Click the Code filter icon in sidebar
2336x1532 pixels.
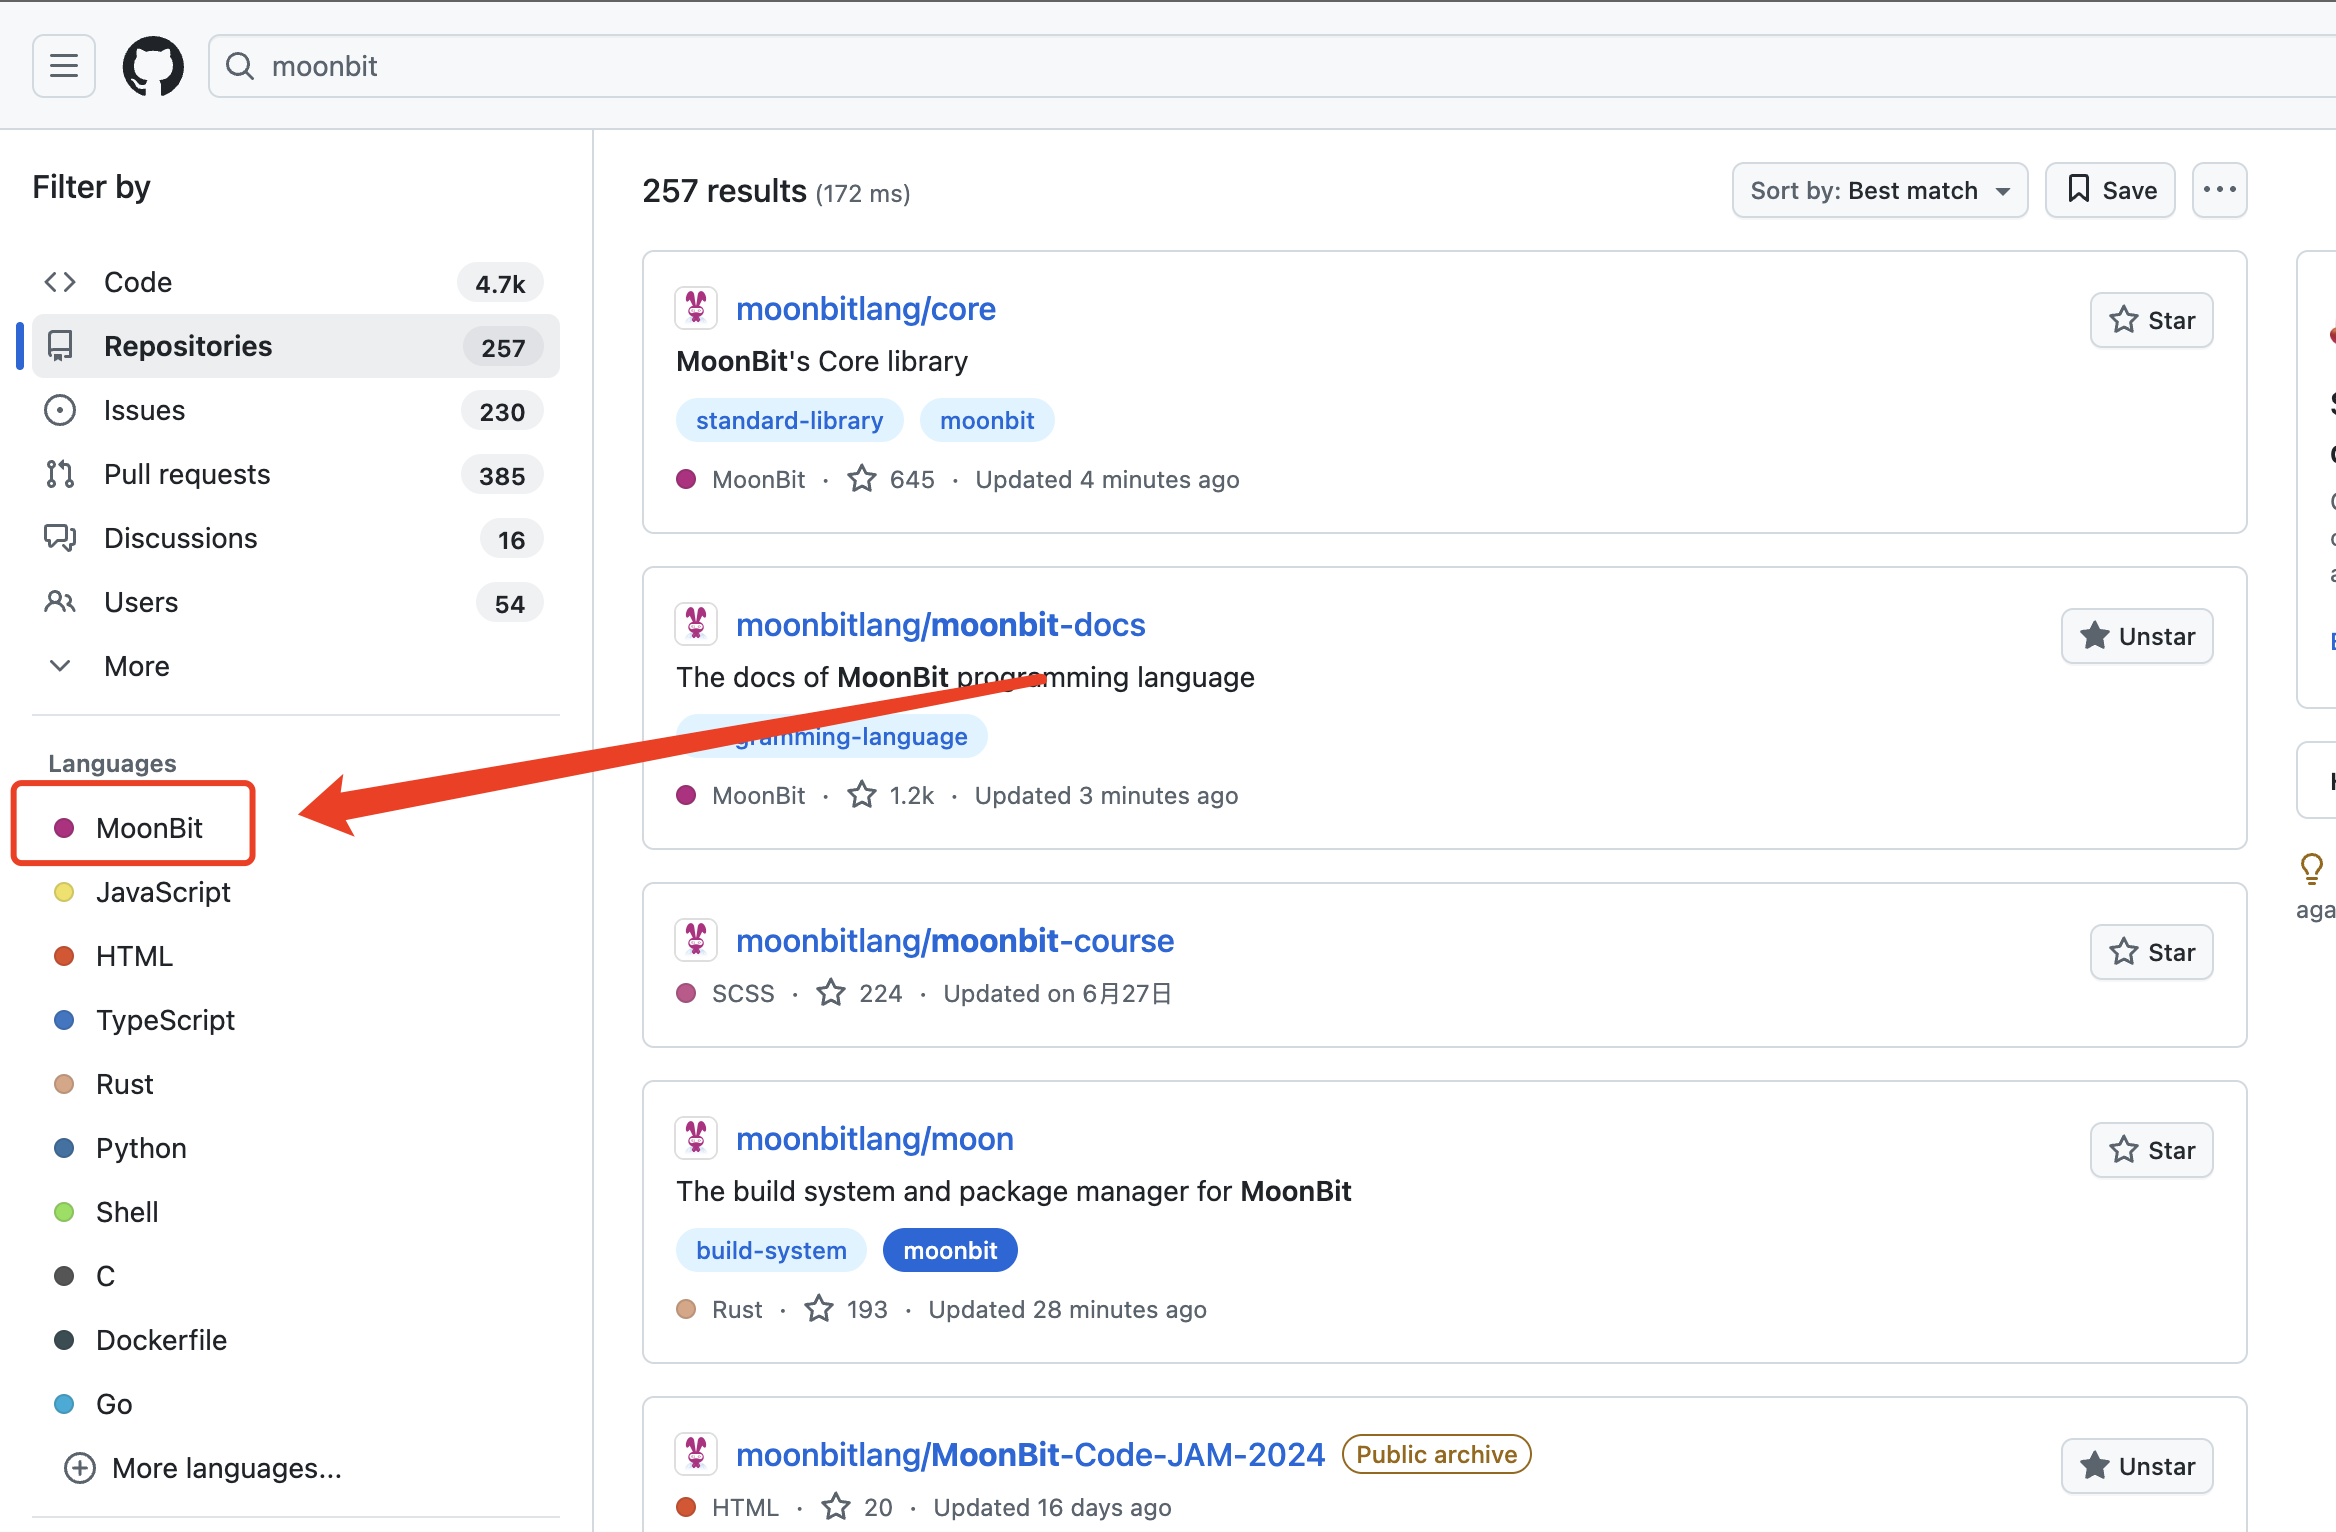point(60,282)
